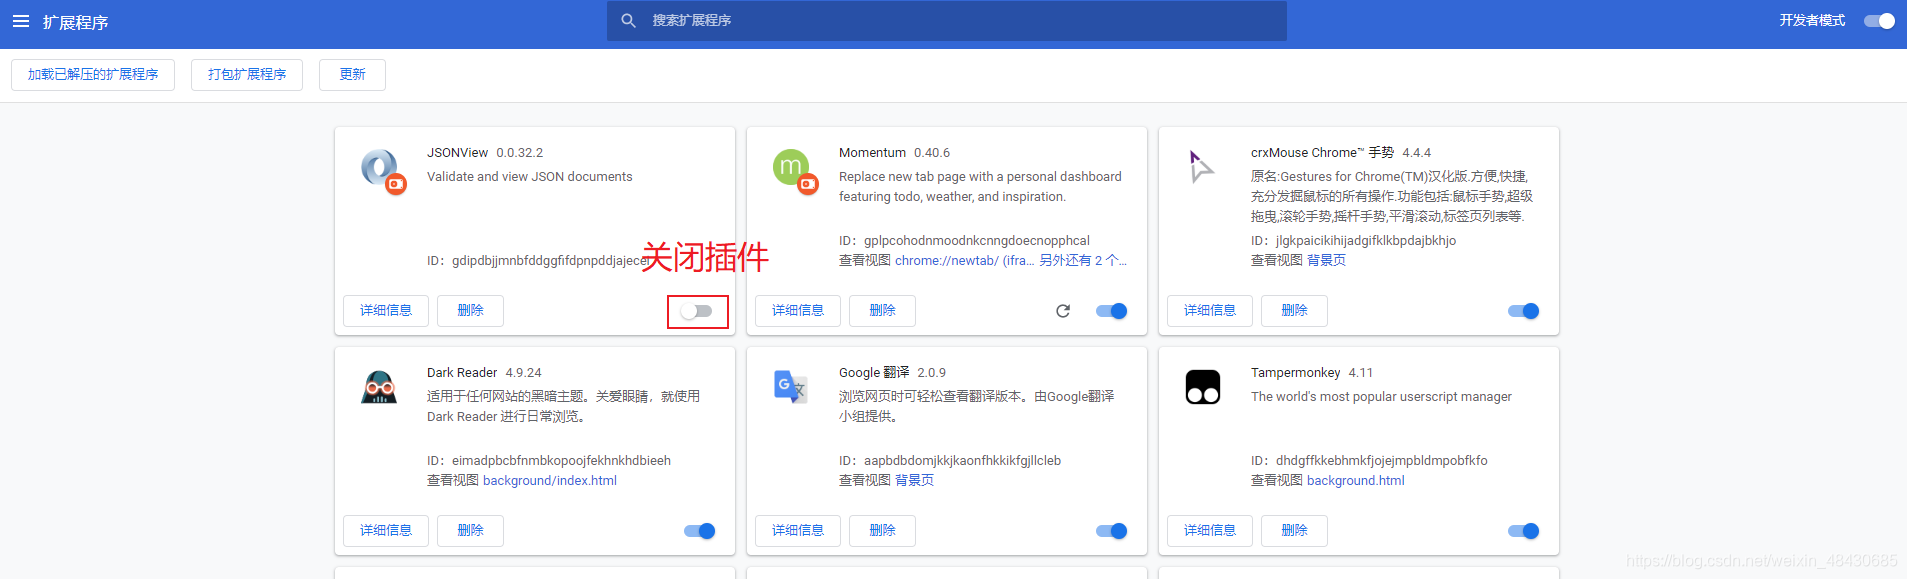Image resolution: width=1907 pixels, height=579 pixels.
Task: Click the Tampermonkey version 4.11 text
Action: (1360, 373)
